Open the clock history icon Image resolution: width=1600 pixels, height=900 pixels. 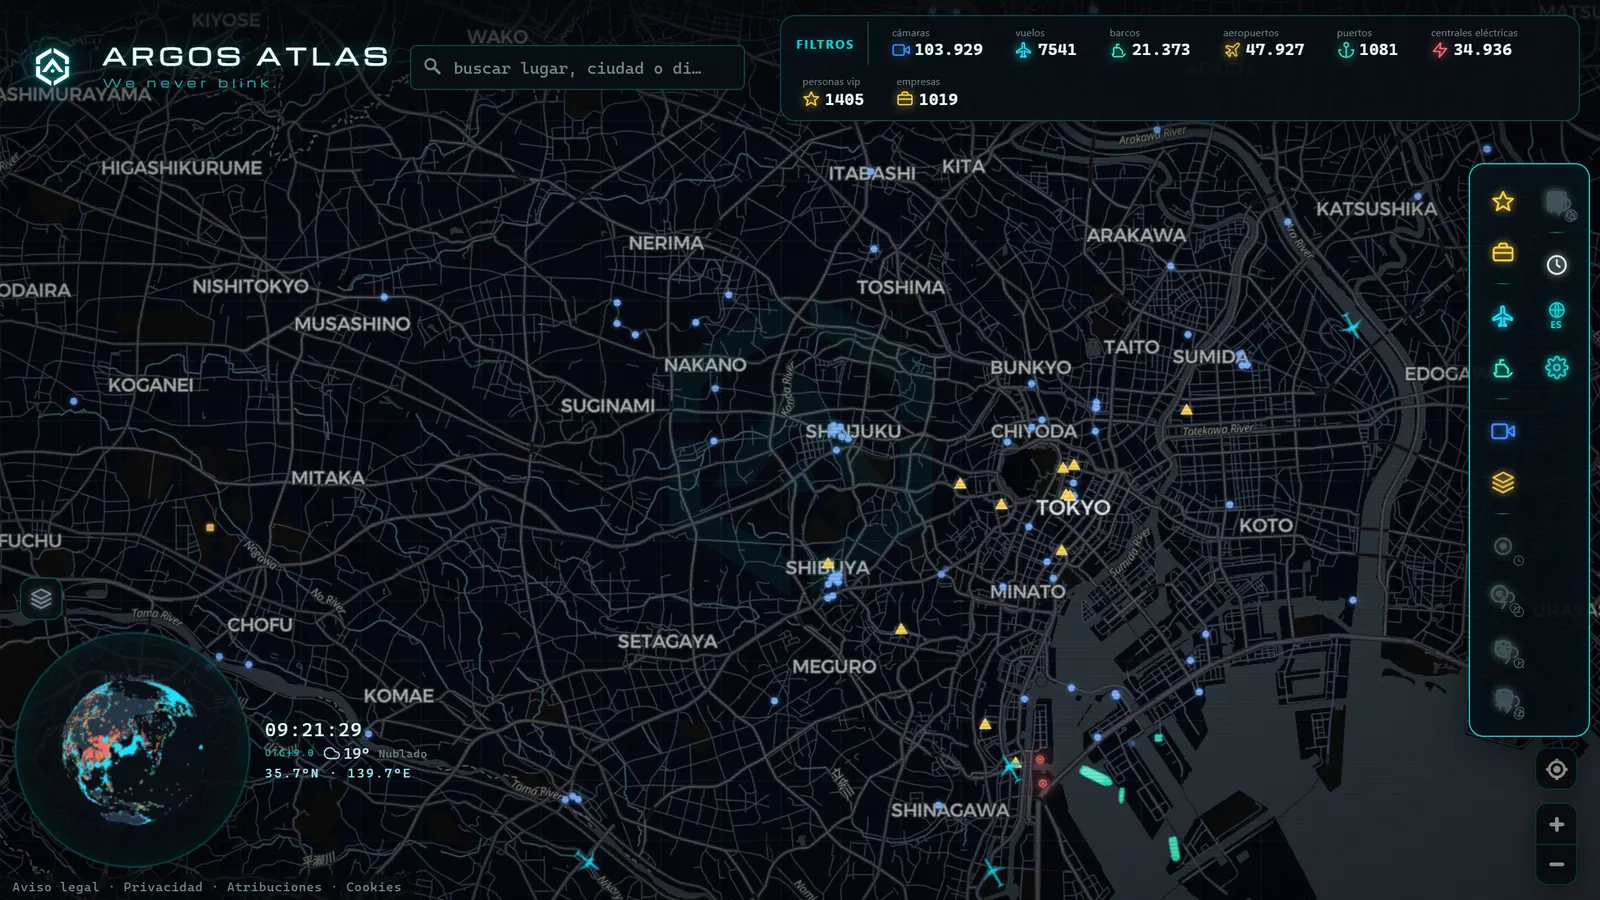point(1556,265)
